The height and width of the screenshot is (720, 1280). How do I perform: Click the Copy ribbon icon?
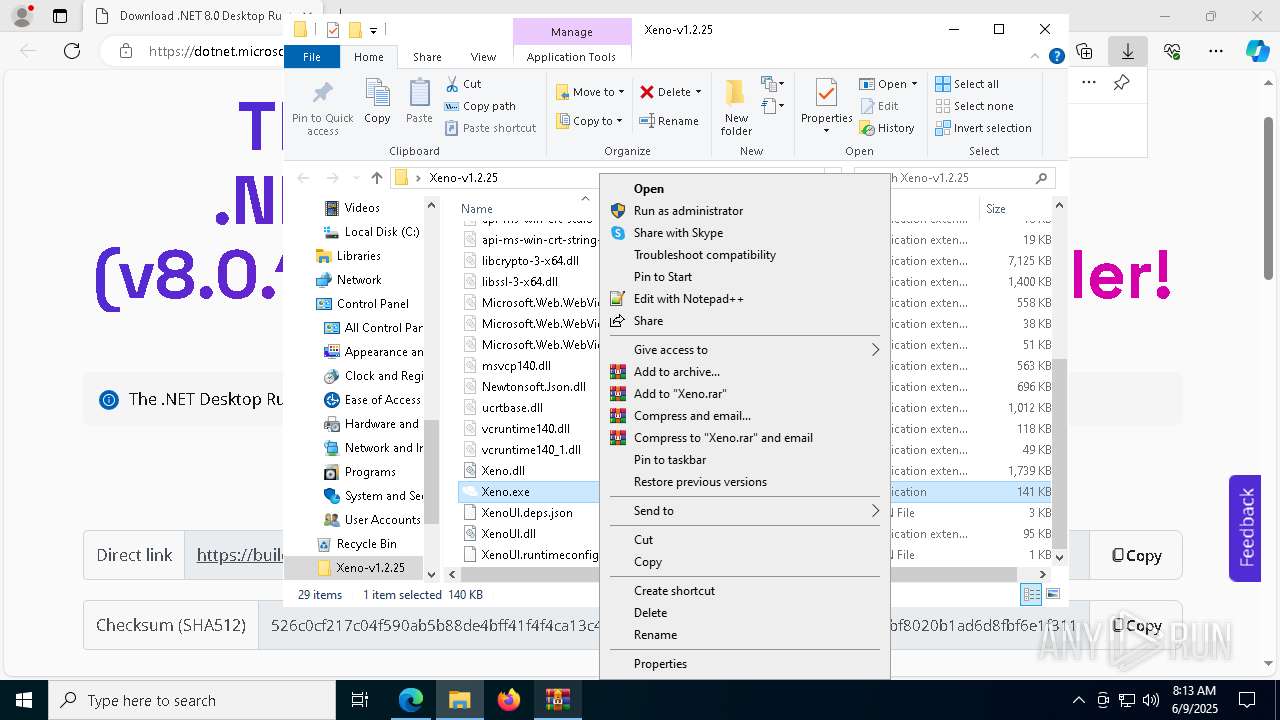377,102
